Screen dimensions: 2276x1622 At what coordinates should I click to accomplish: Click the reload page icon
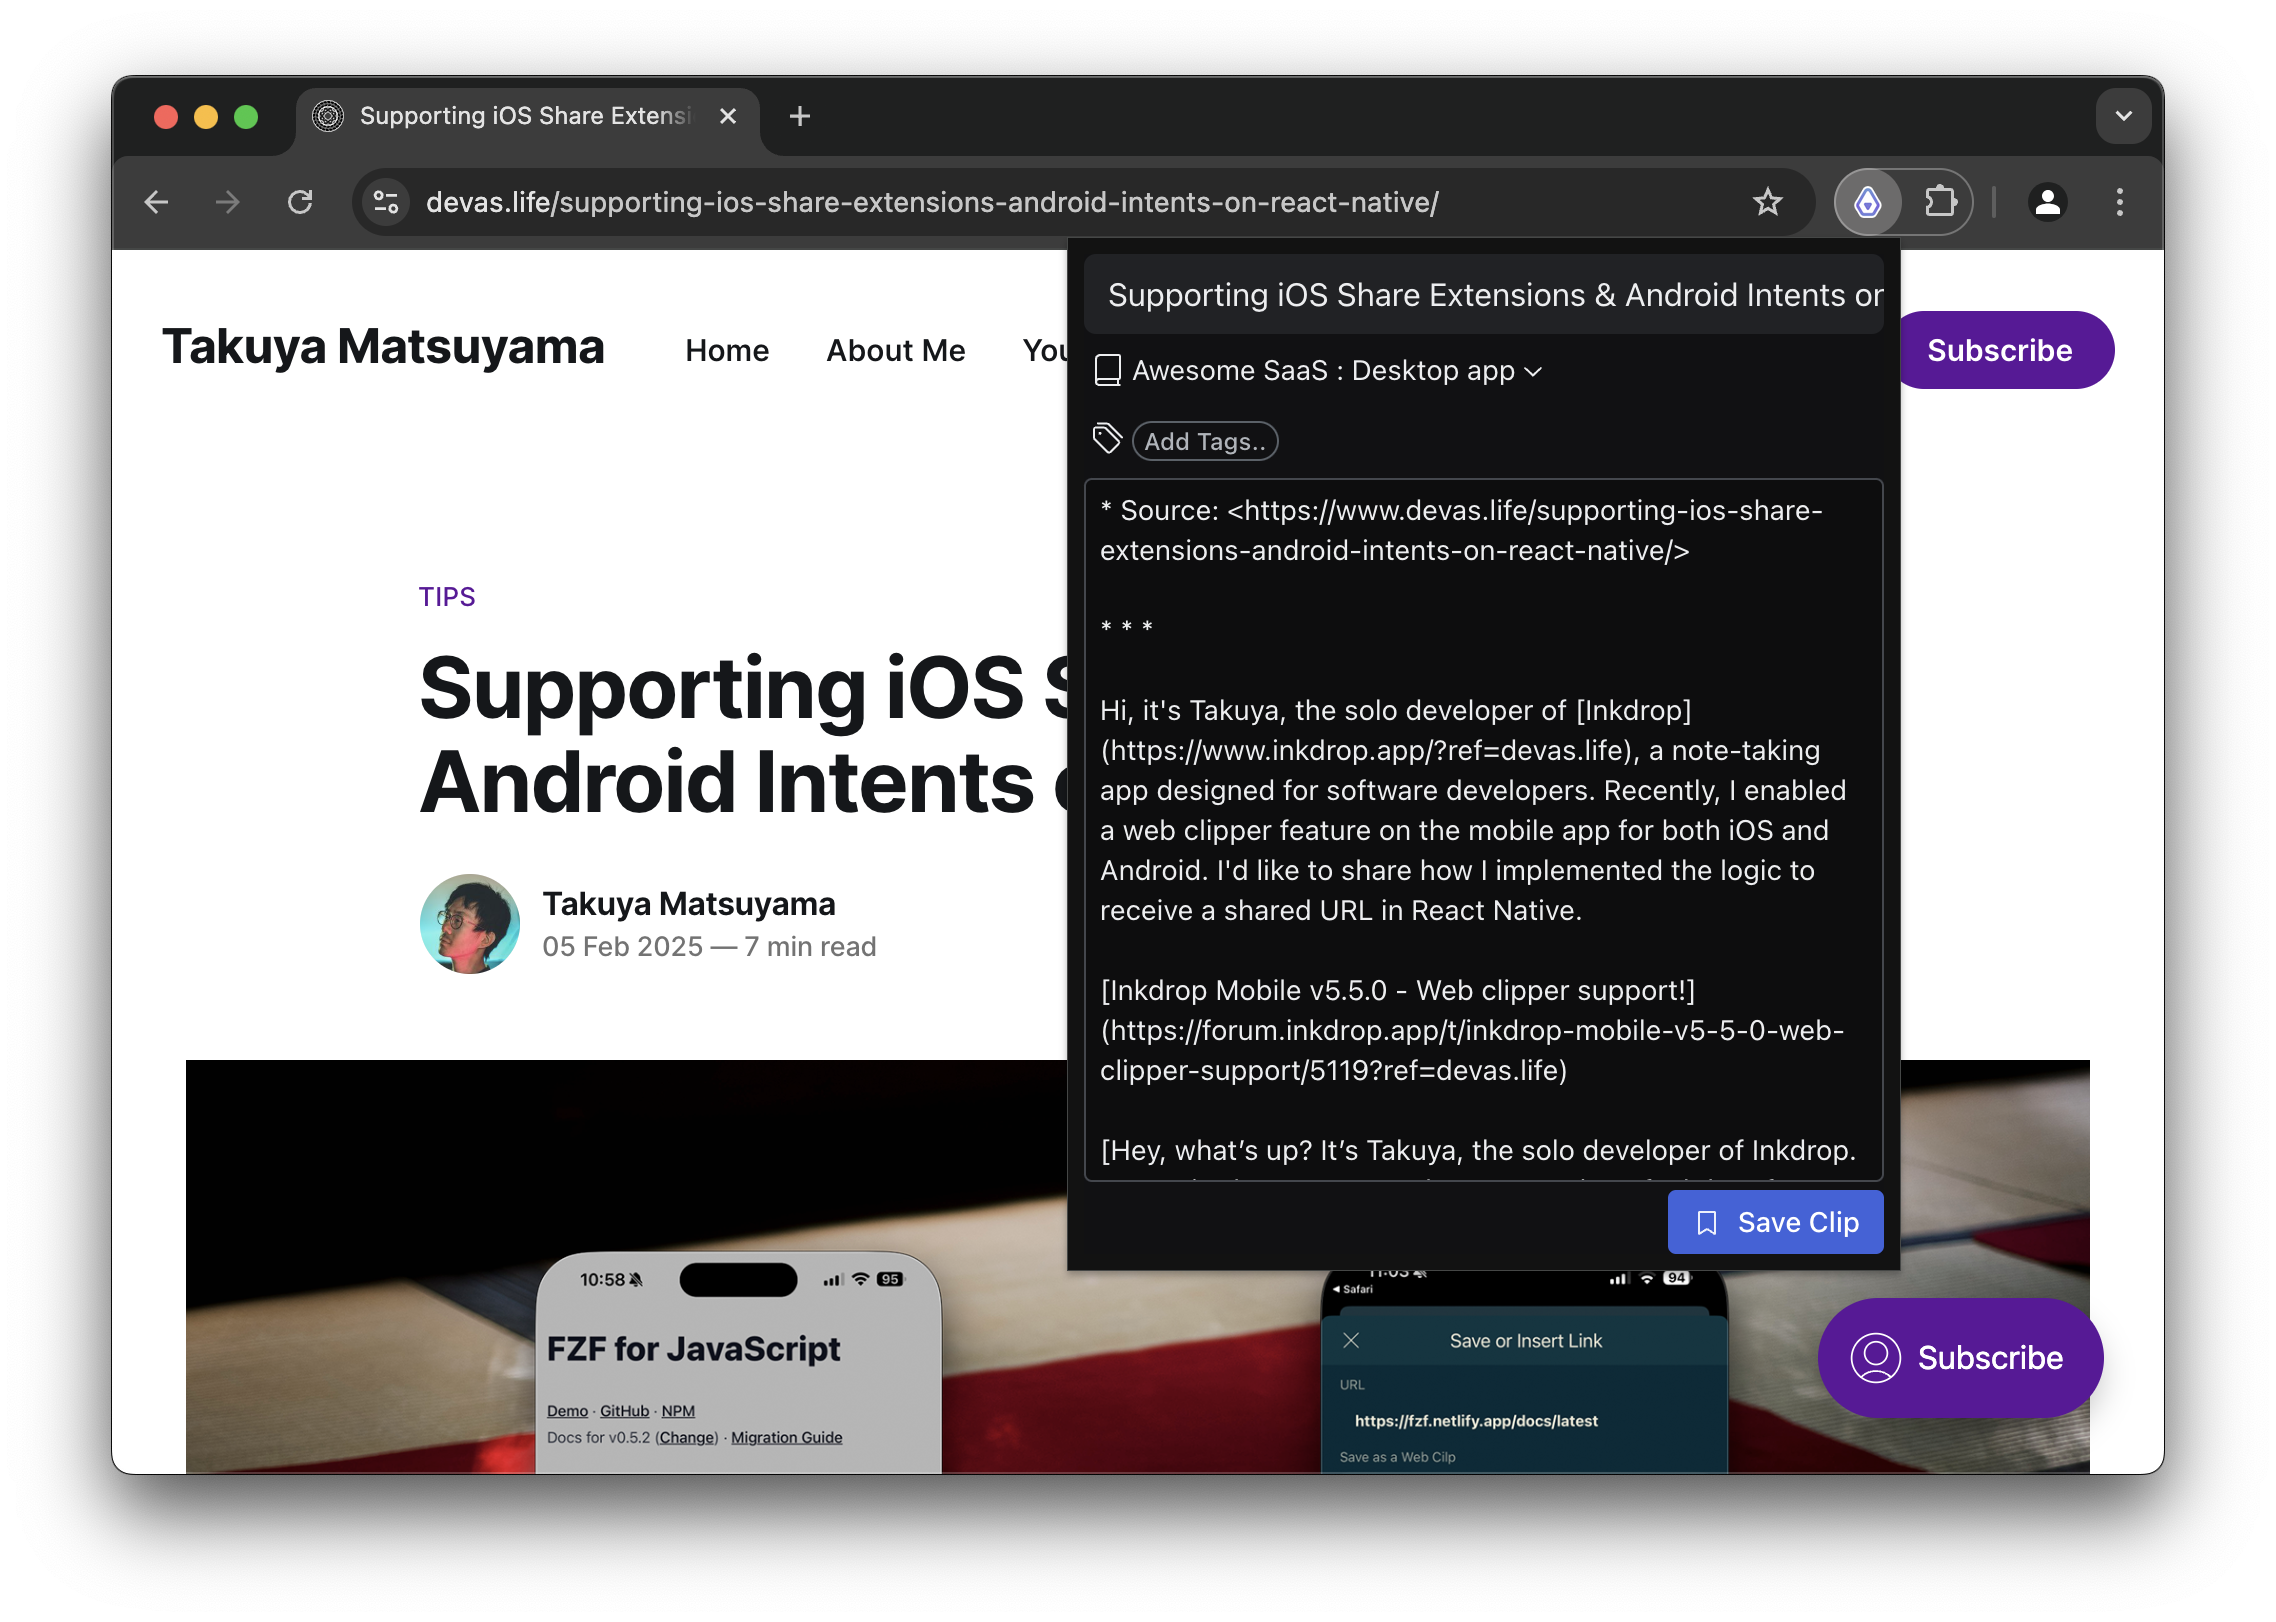(301, 202)
